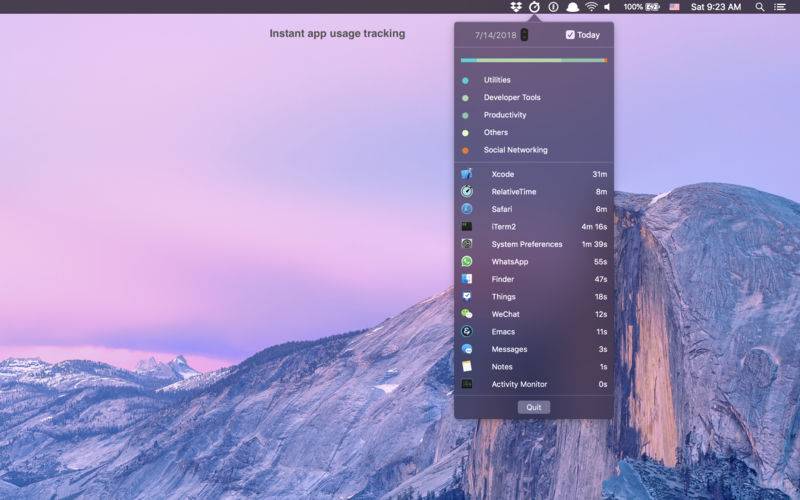This screenshot has height=500, width=800.
Task: Click the bell-shaped notification menu bar icon
Action: tap(572, 7)
